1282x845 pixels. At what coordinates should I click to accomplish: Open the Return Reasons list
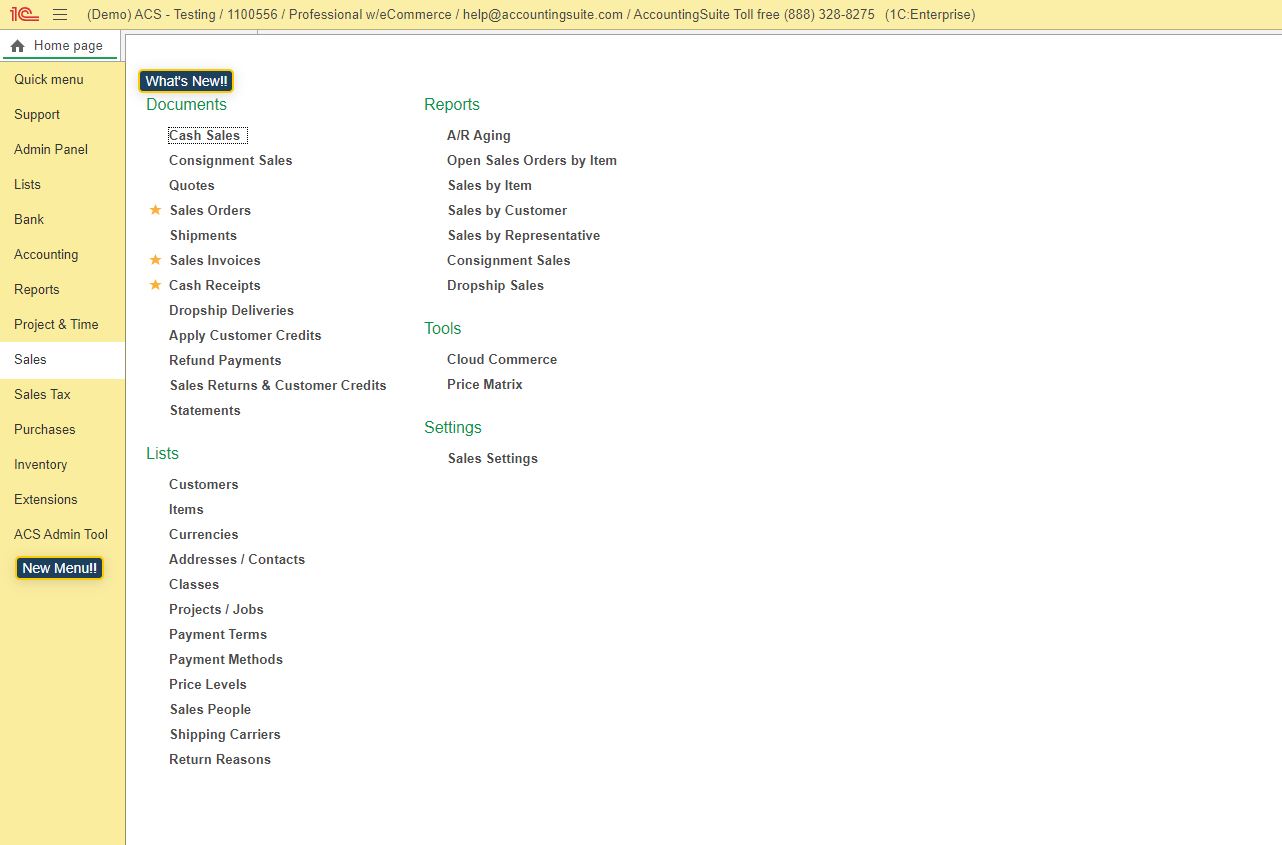click(220, 760)
